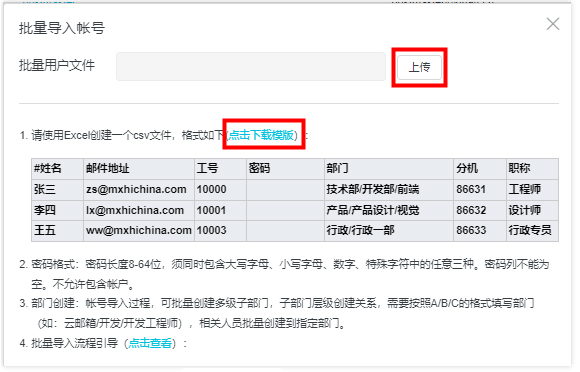Click the 设计师 title cell
Image resolution: width=580 pixels, height=372 pixels.
532,210
